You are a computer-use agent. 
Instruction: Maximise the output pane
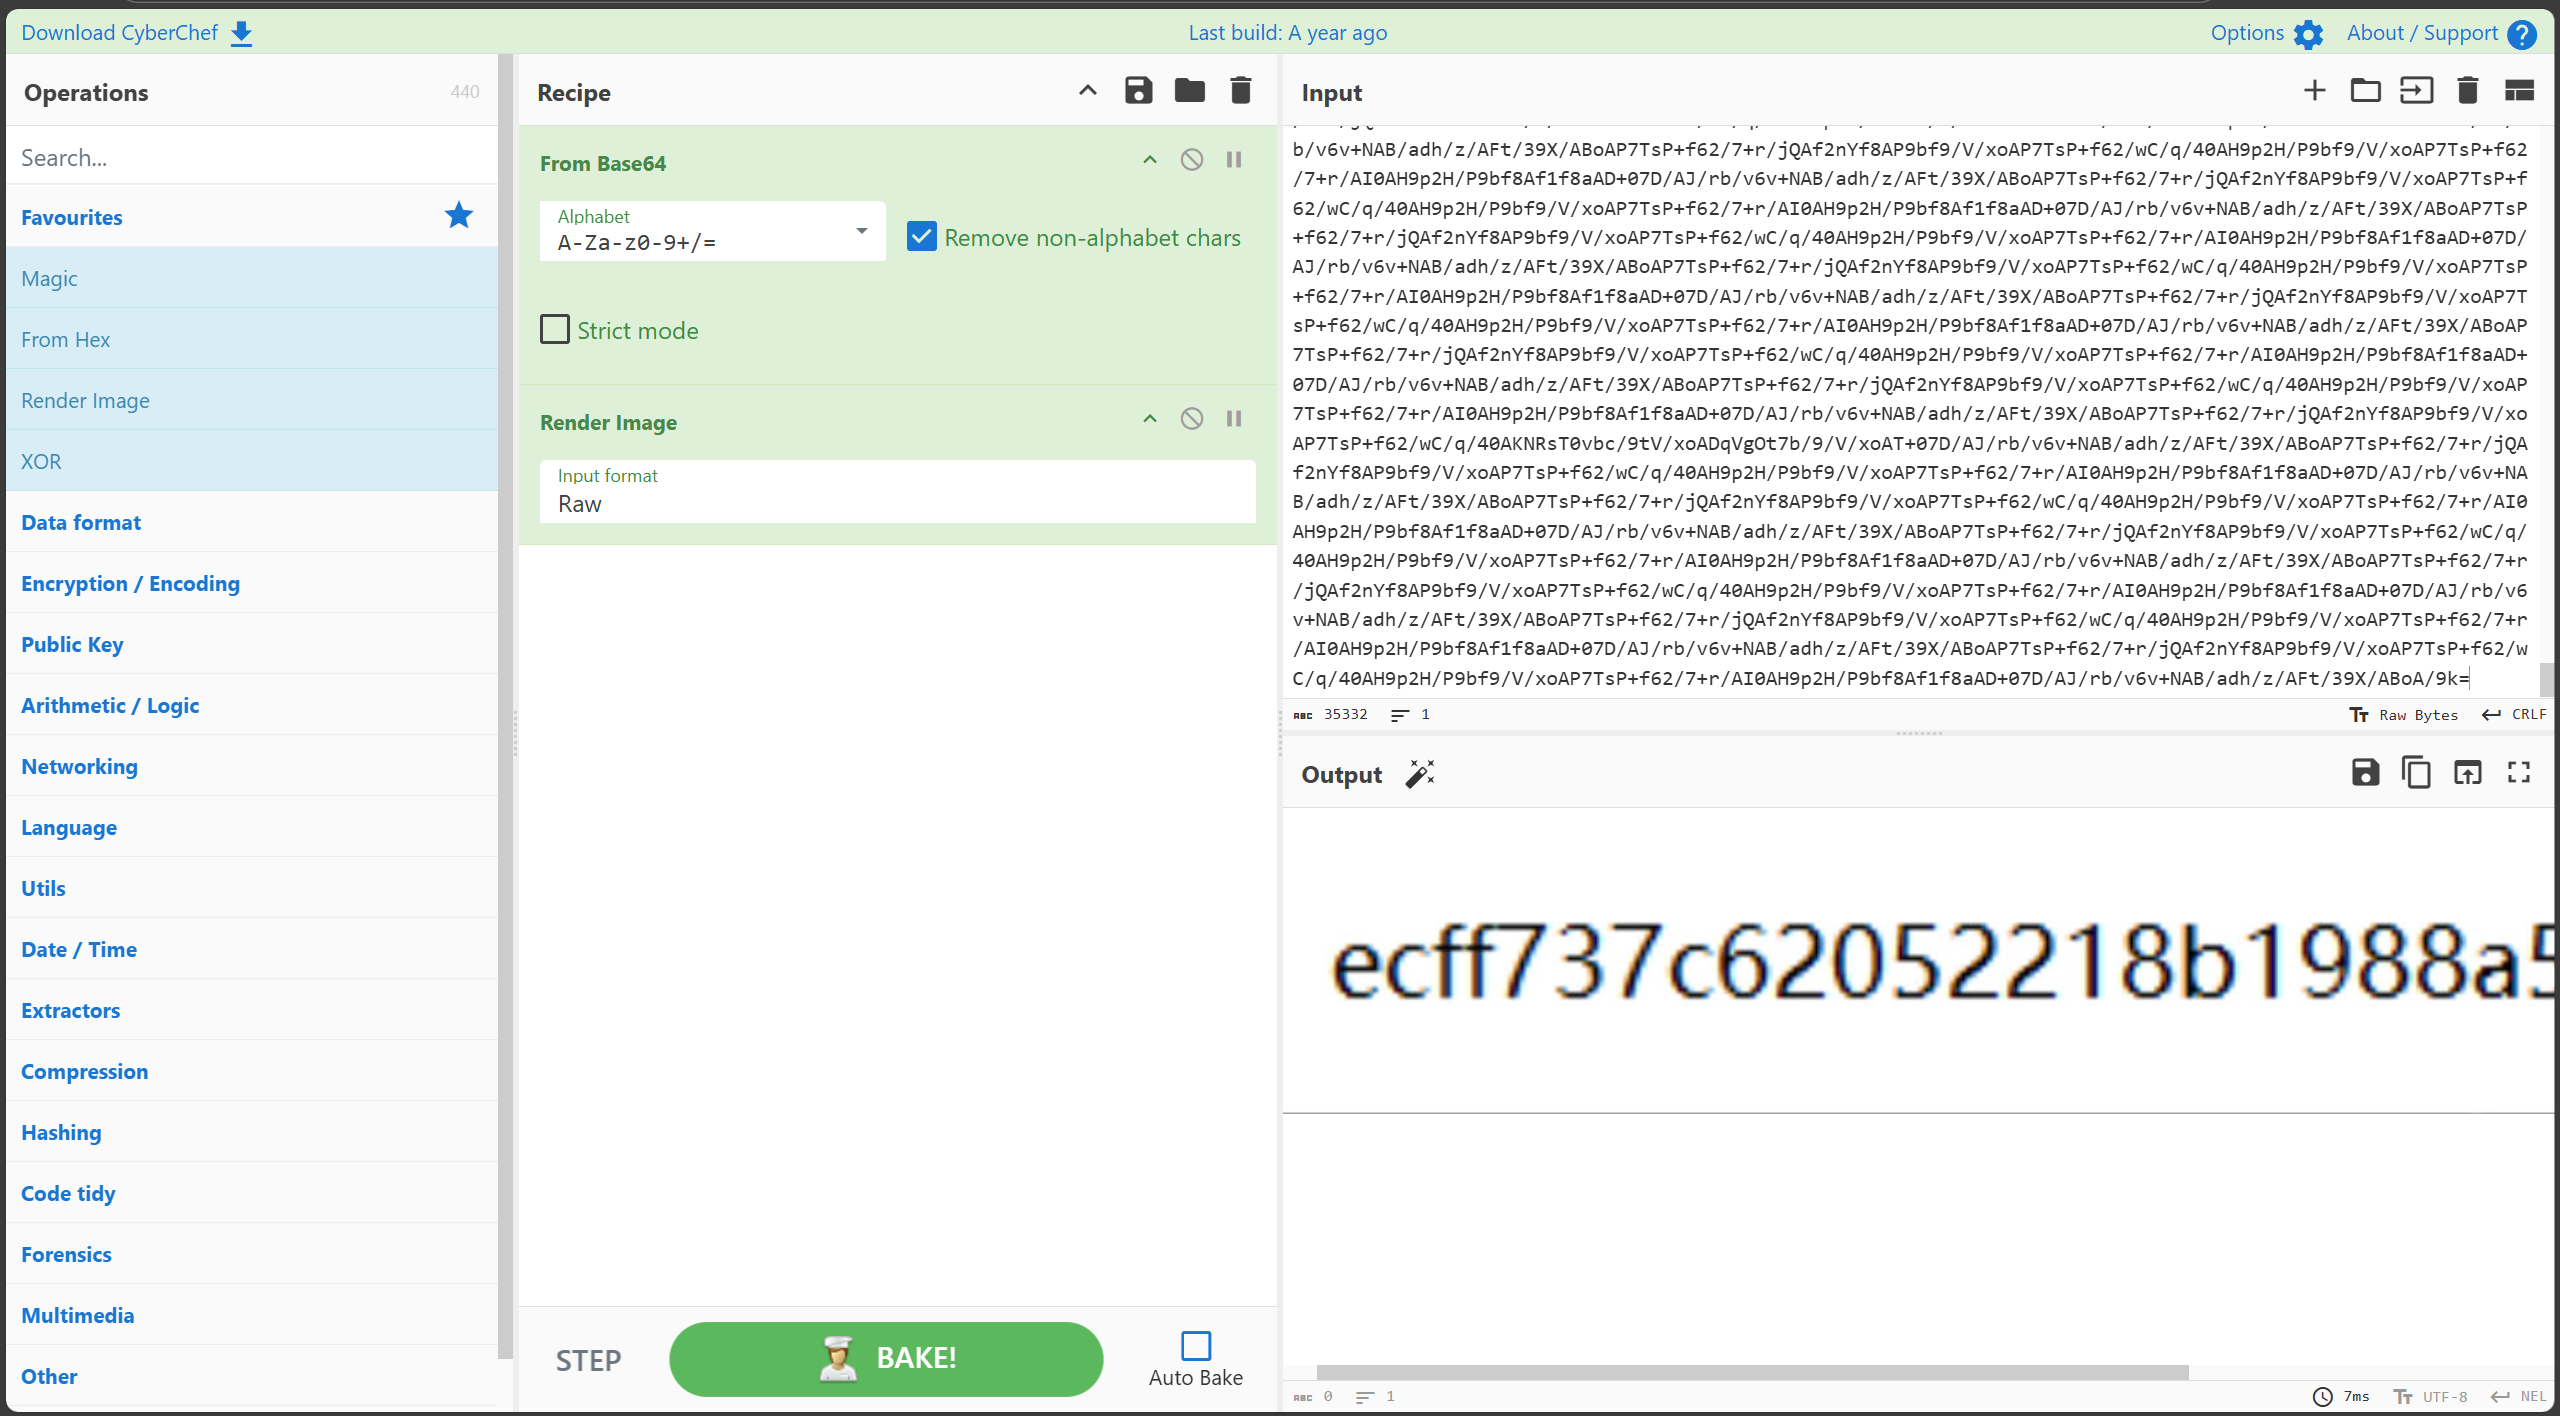coord(2518,773)
